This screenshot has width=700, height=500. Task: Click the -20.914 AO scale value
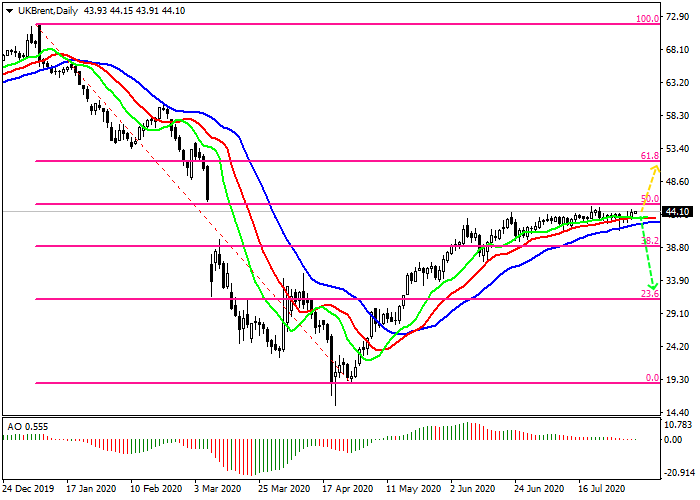679,473
